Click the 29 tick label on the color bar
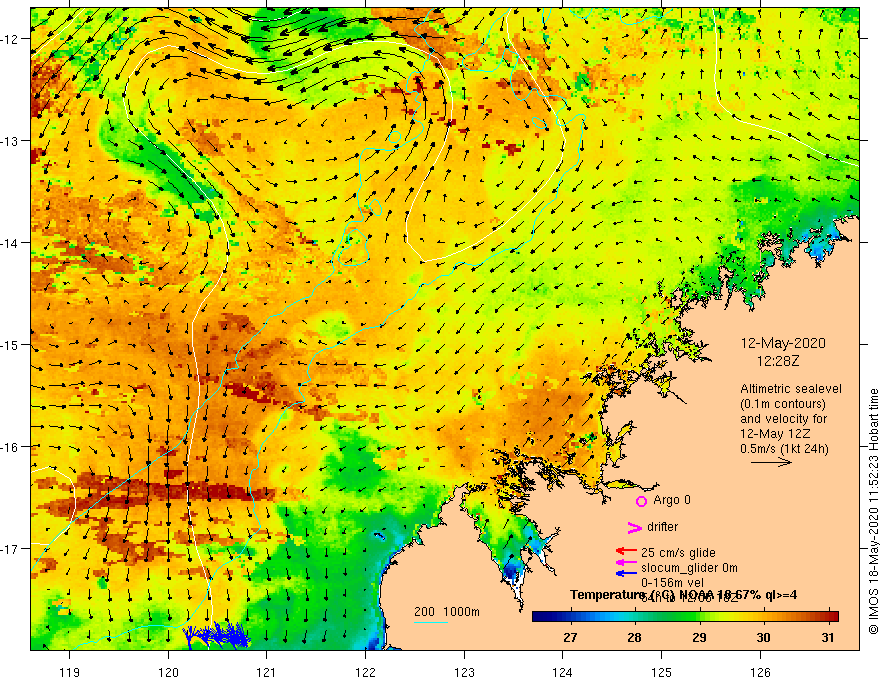The height and width of the screenshot is (680, 880). (699, 637)
